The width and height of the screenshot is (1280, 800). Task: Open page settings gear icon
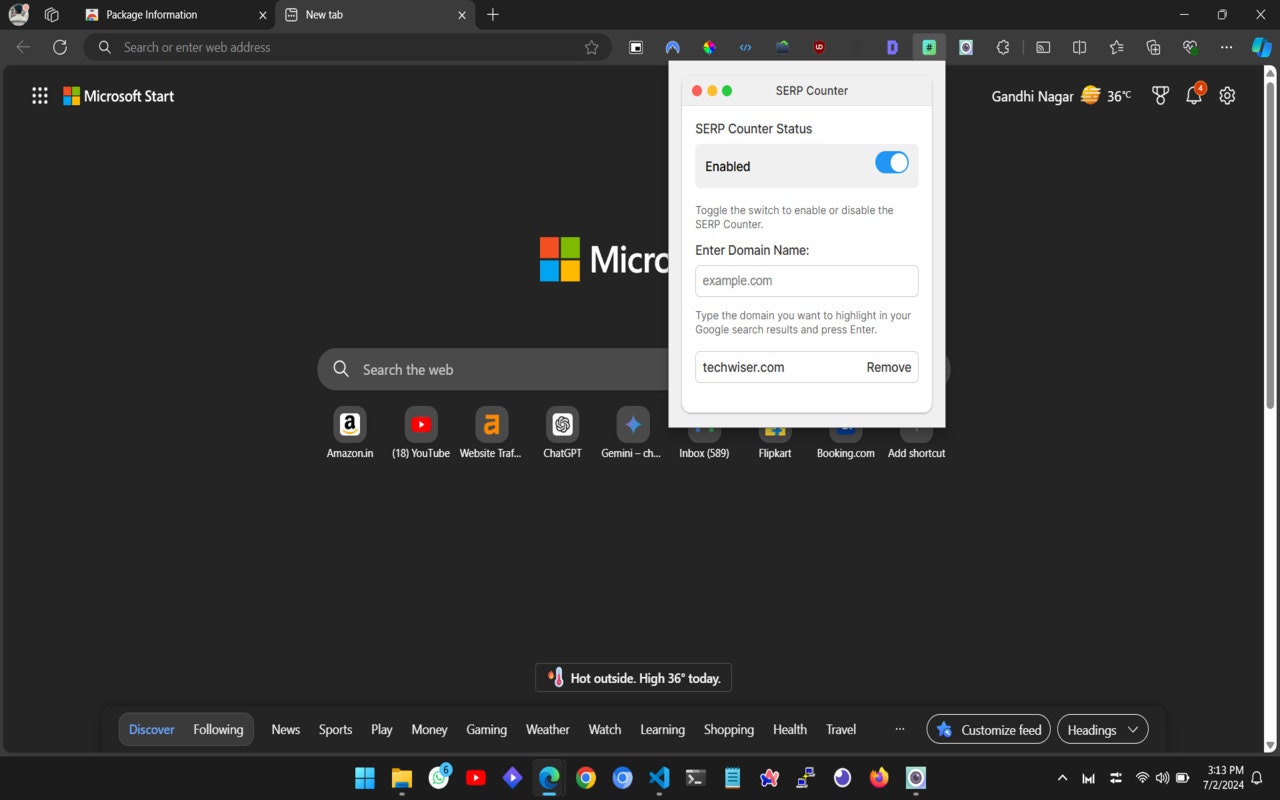[1227, 96]
